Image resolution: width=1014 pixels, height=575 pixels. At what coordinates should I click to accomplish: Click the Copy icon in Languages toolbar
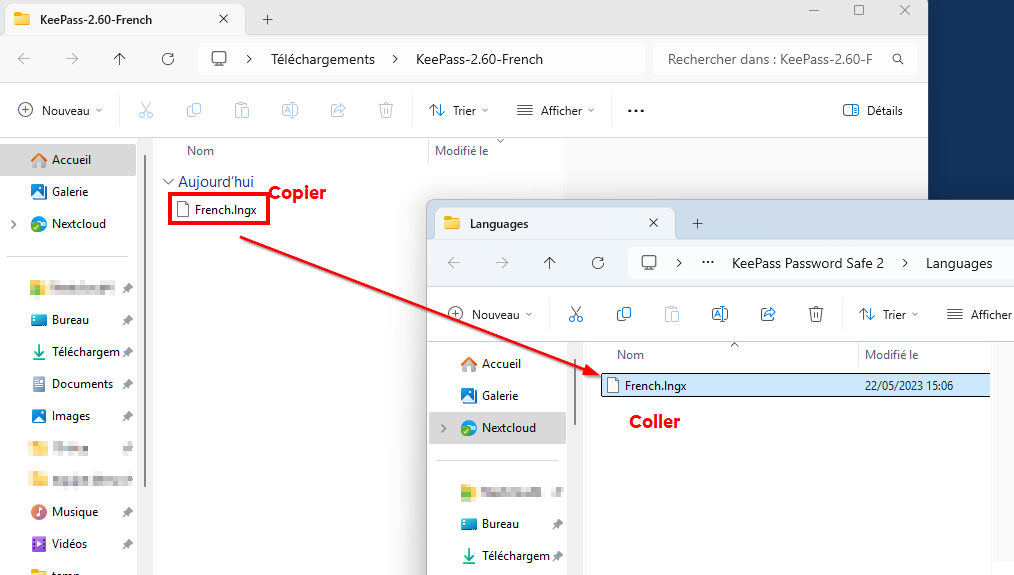click(624, 314)
